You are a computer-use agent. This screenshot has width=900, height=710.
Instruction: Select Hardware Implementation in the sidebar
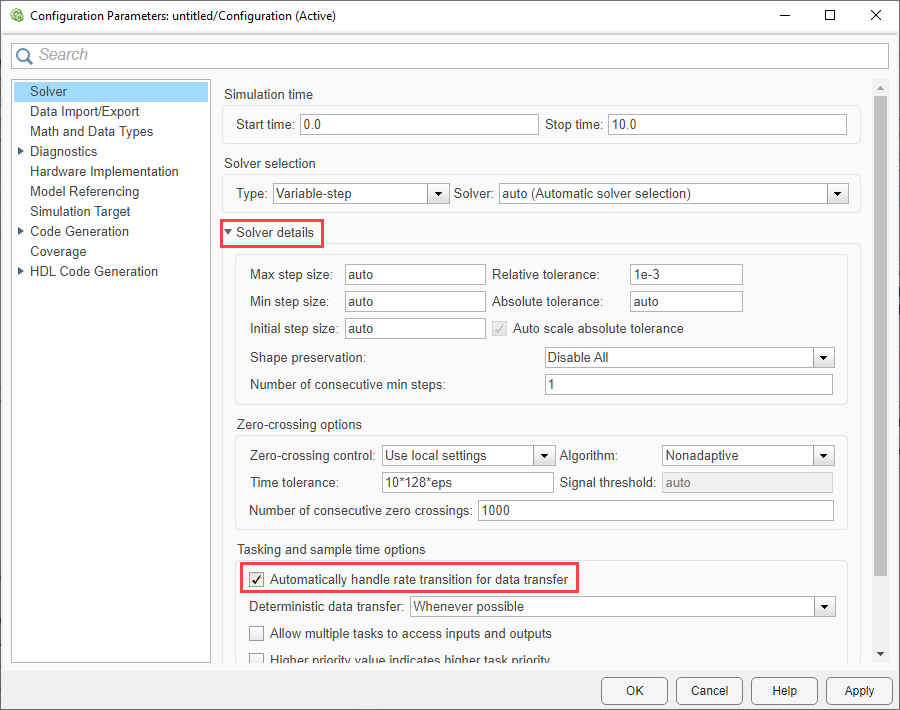point(104,171)
